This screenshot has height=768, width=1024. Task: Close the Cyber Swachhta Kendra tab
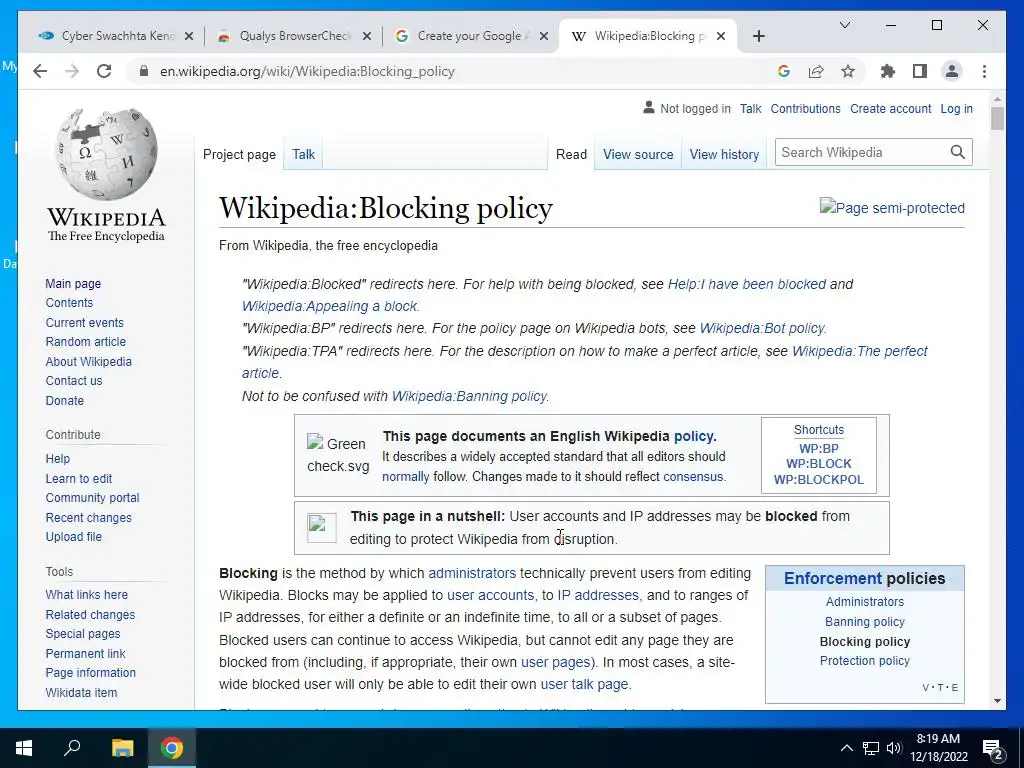[189, 36]
